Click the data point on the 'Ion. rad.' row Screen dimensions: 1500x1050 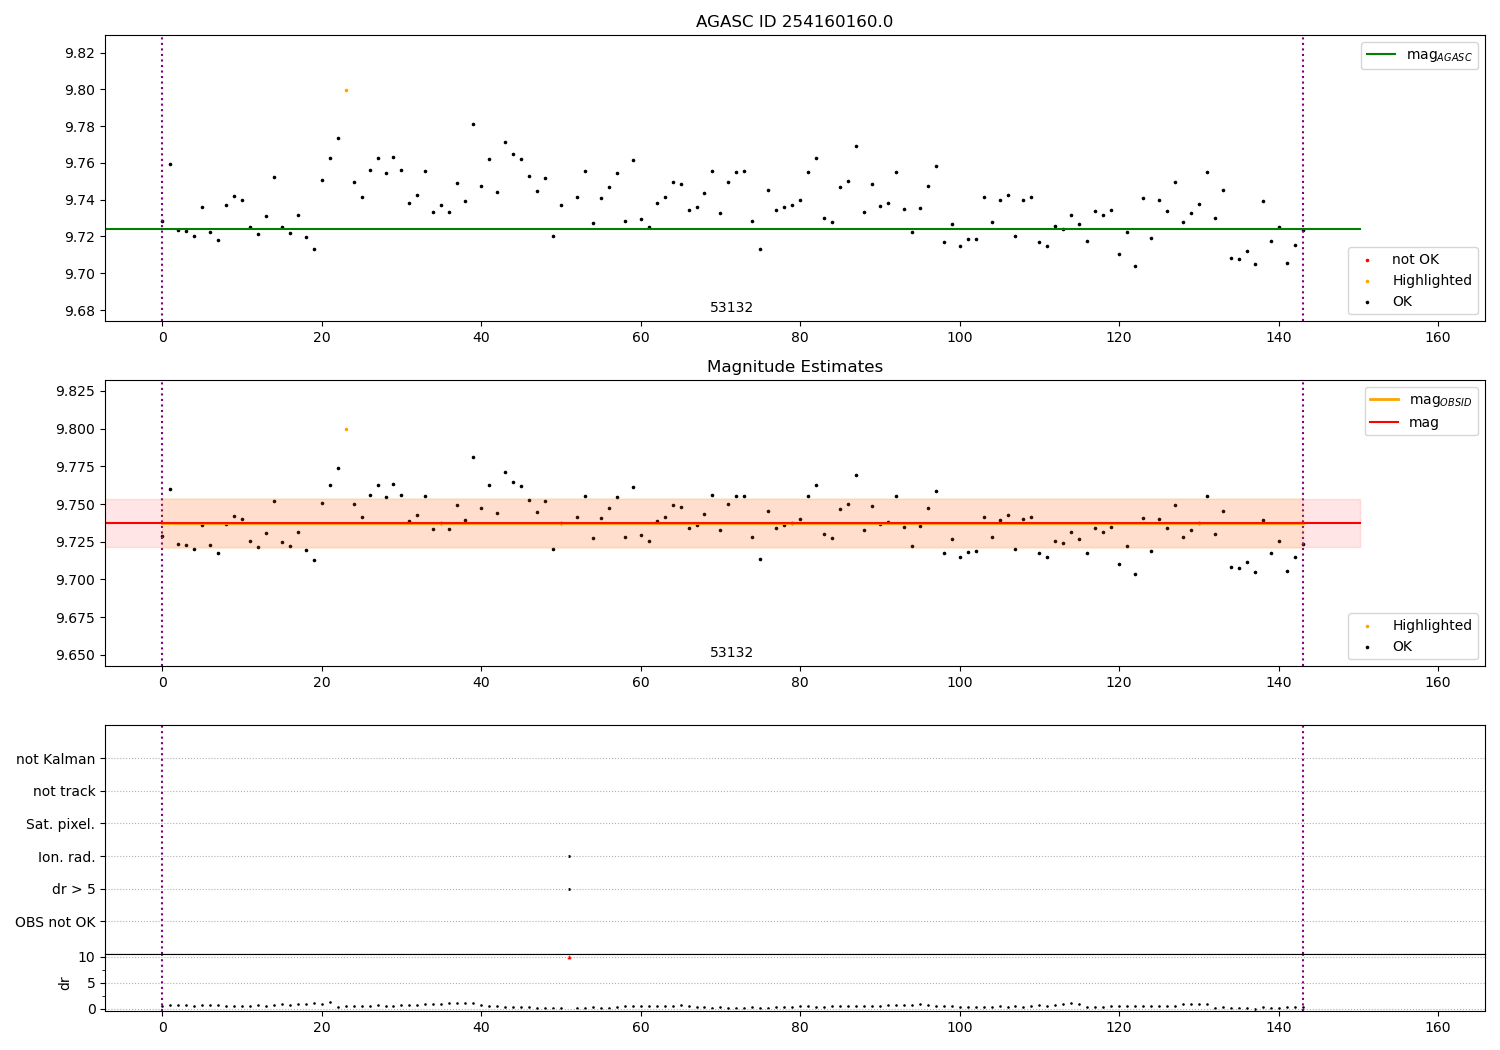[x=569, y=856]
